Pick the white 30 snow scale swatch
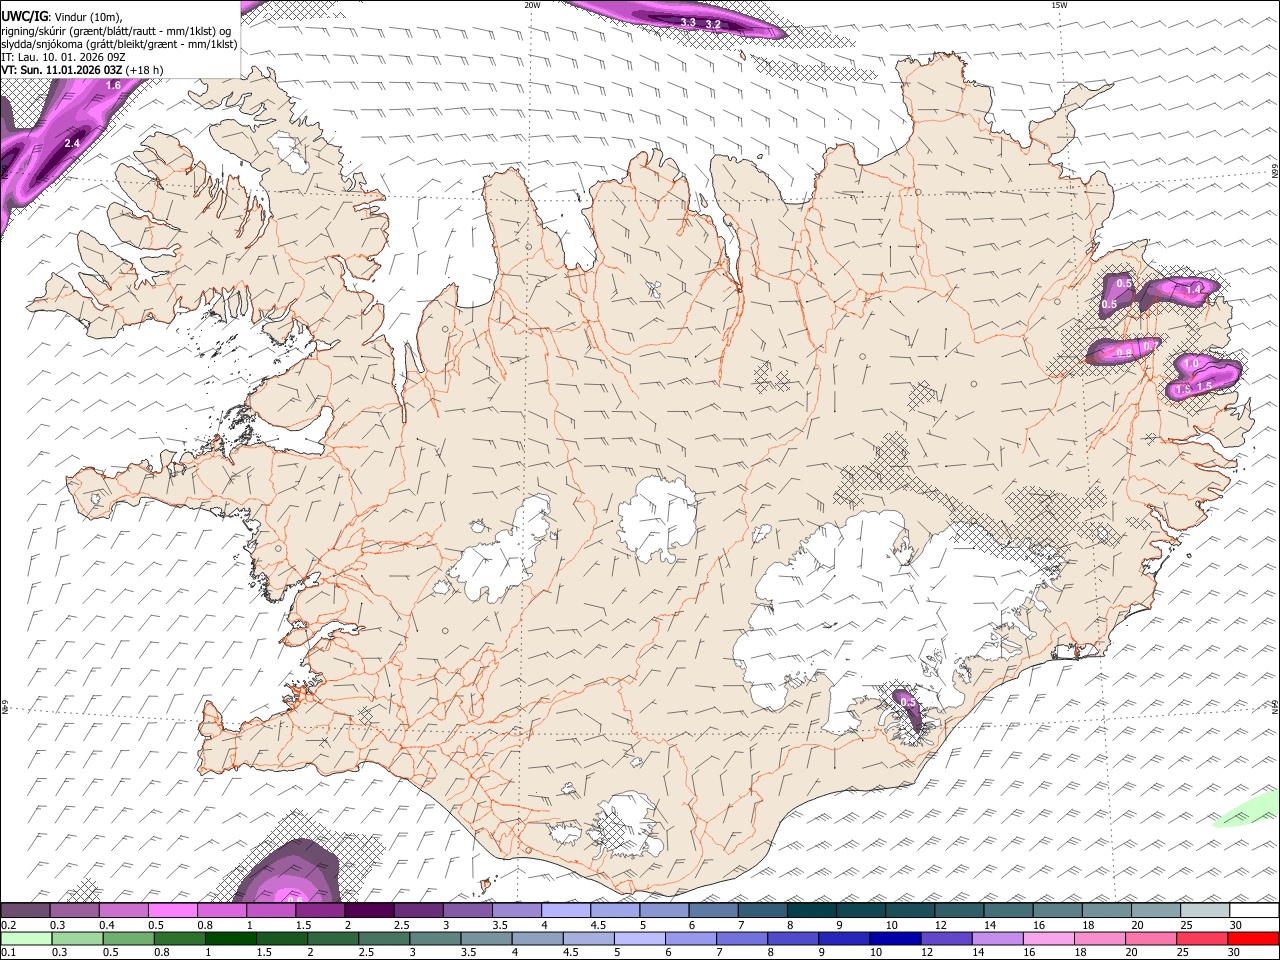The width and height of the screenshot is (1280, 960). (x=1254, y=911)
